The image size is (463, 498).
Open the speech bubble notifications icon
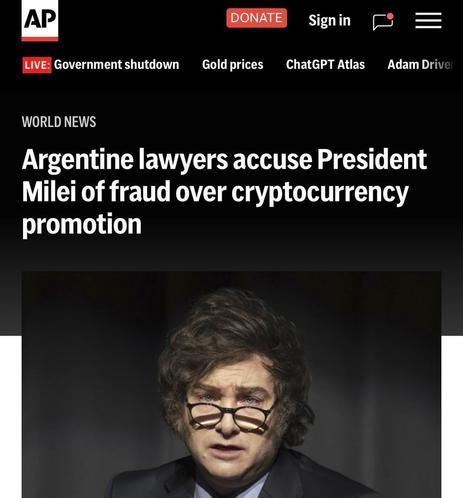[x=383, y=22]
